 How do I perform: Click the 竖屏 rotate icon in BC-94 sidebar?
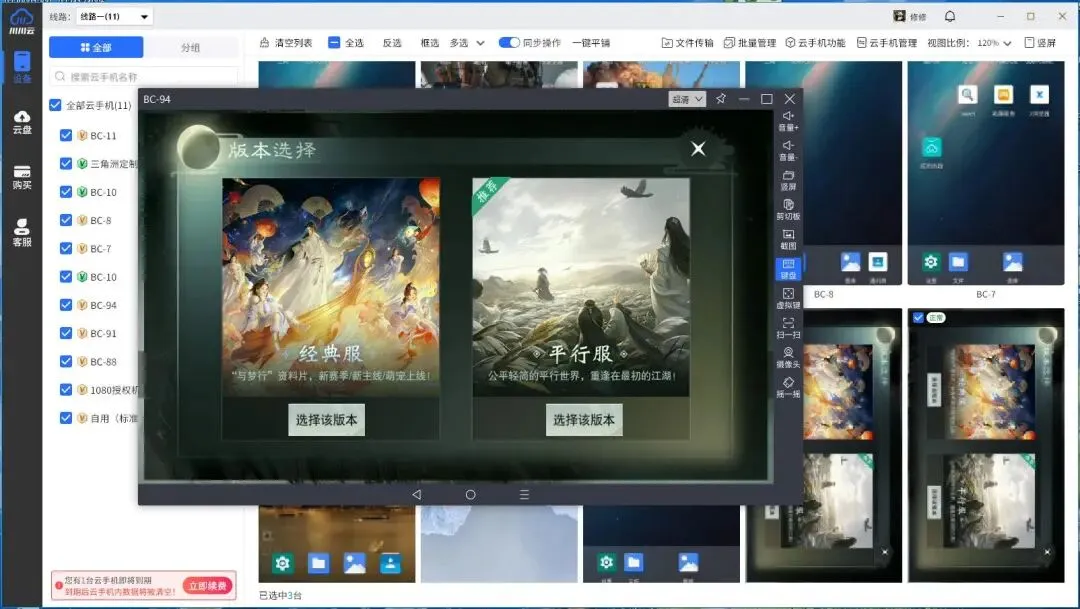click(x=788, y=180)
